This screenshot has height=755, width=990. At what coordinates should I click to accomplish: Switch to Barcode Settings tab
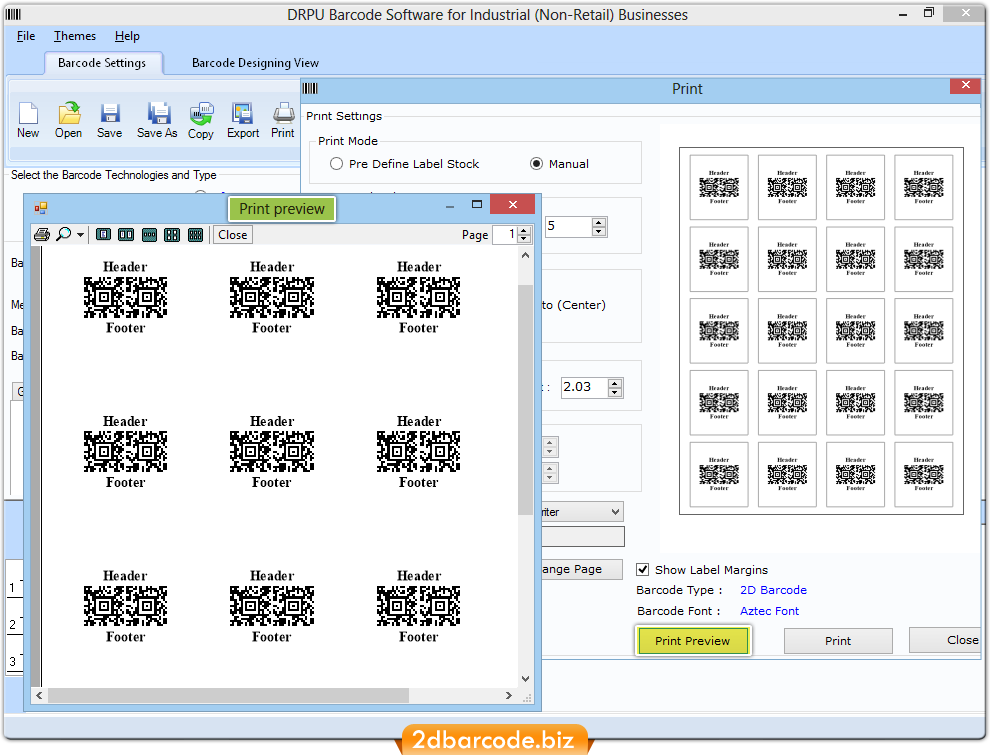tap(102, 62)
